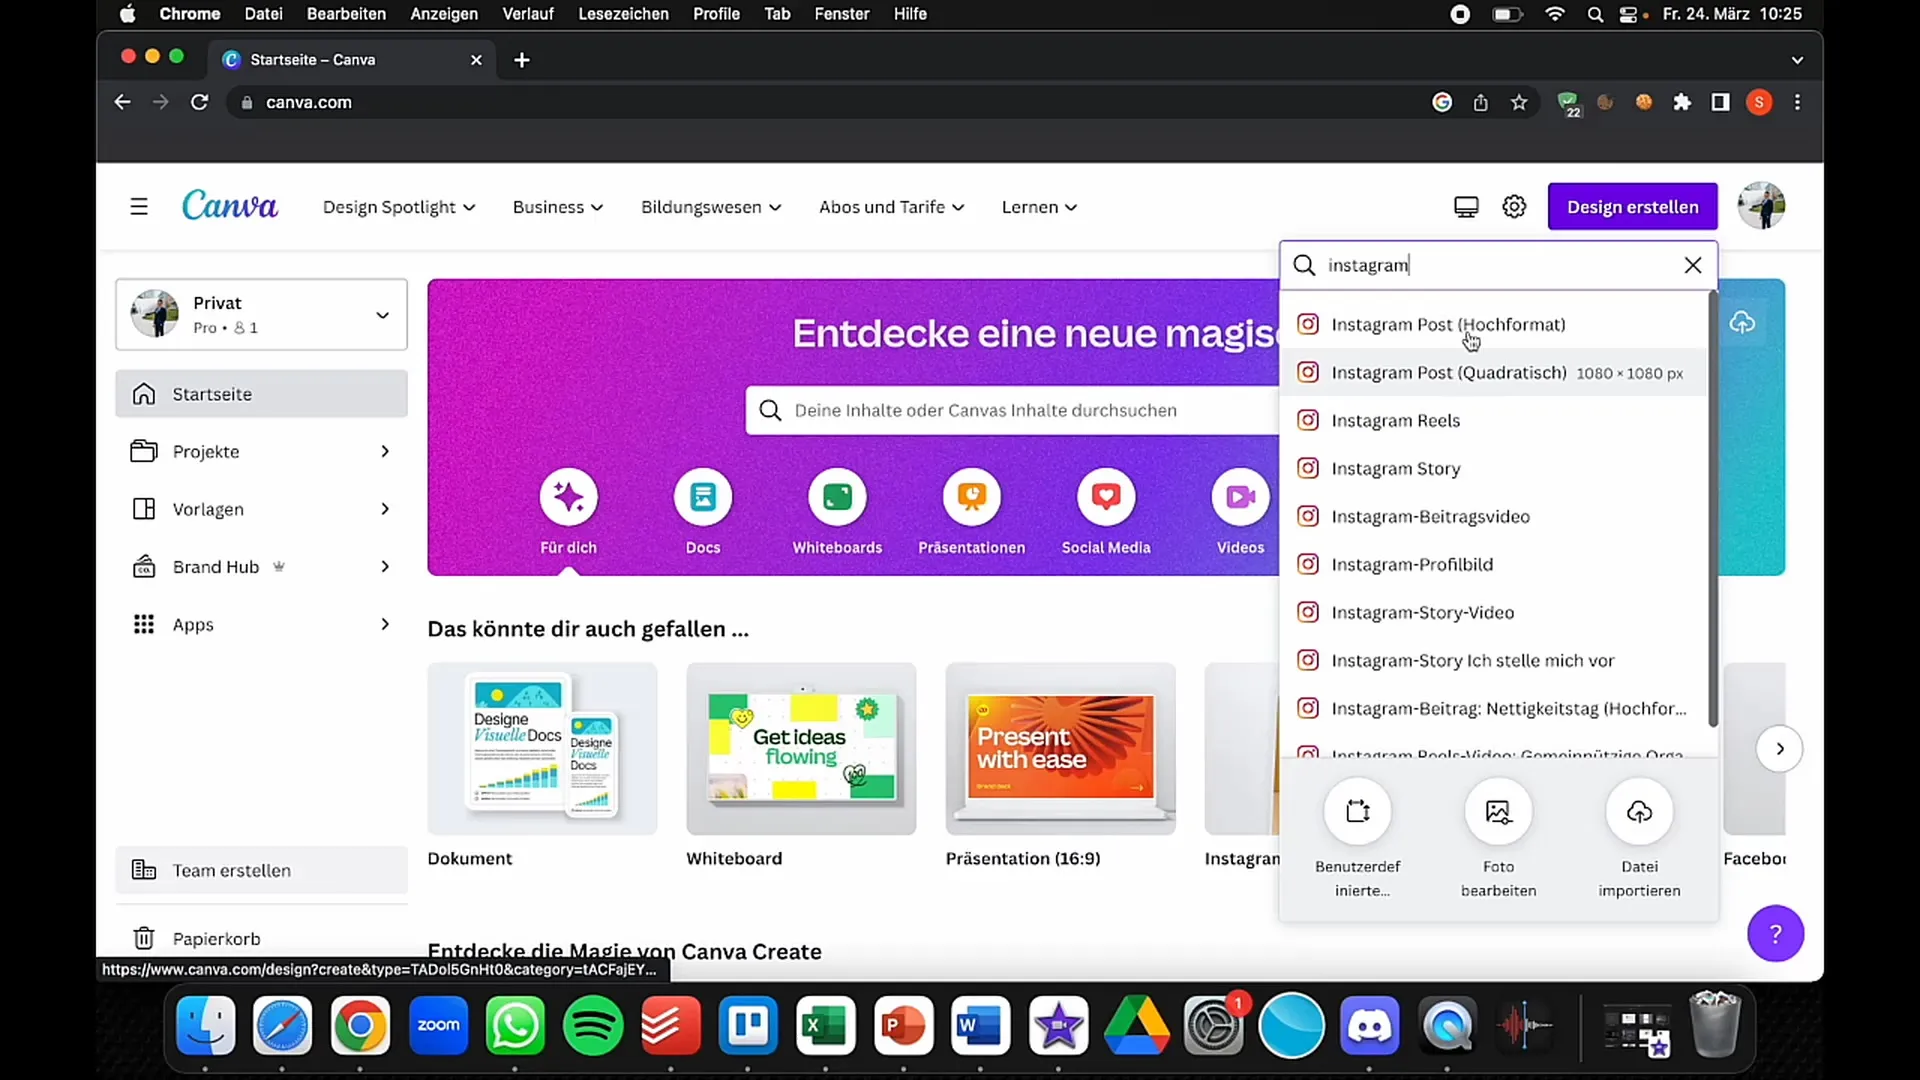The width and height of the screenshot is (1920, 1080).
Task: Expand the Vorlagen sidebar chevron
Action: click(x=385, y=509)
